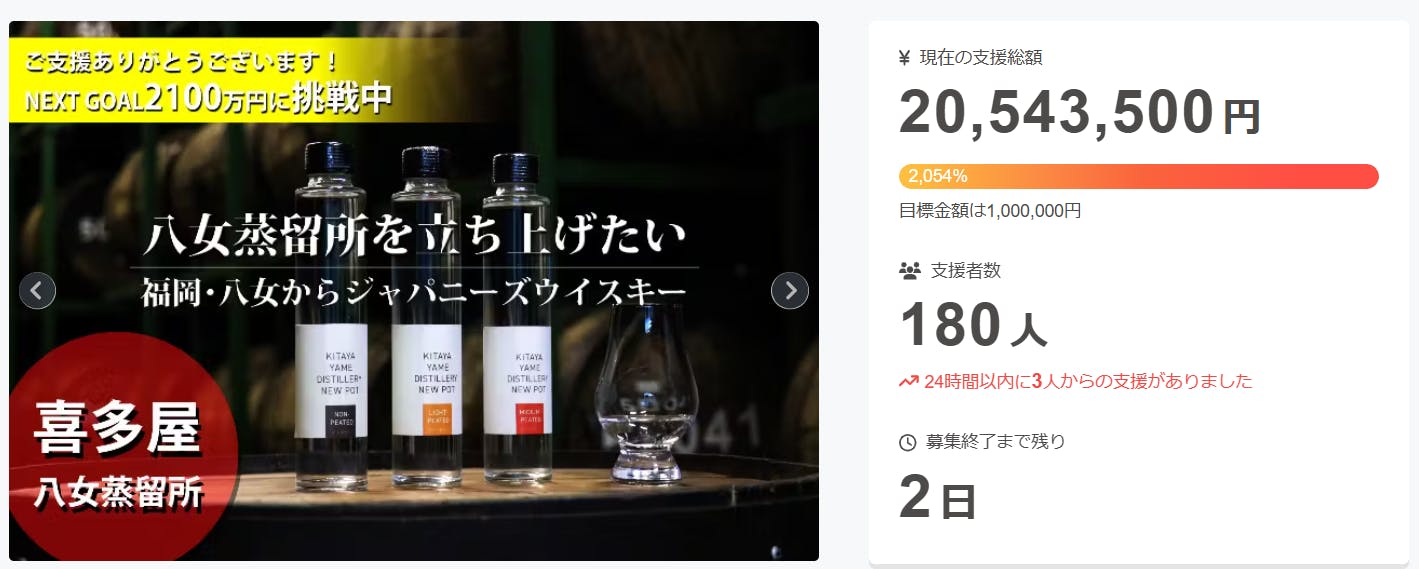The width and height of the screenshot is (1419, 569).
Task: Click the 2日 remaining days value
Action: click(937, 497)
